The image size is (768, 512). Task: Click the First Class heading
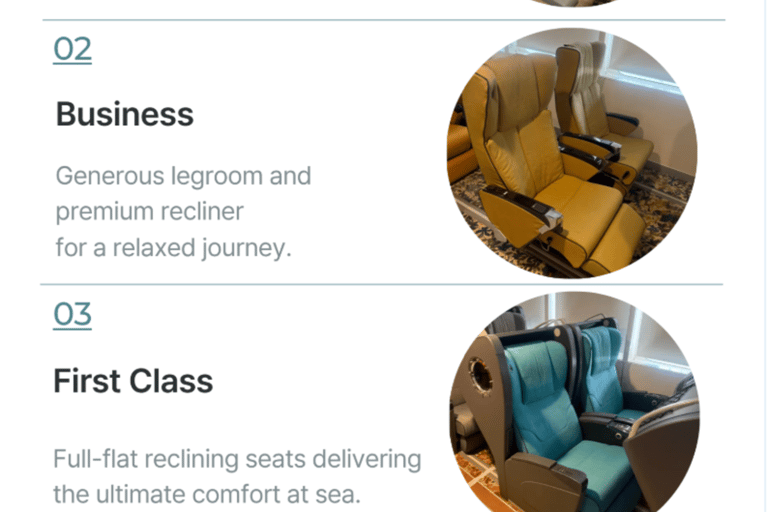[x=133, y=381]
